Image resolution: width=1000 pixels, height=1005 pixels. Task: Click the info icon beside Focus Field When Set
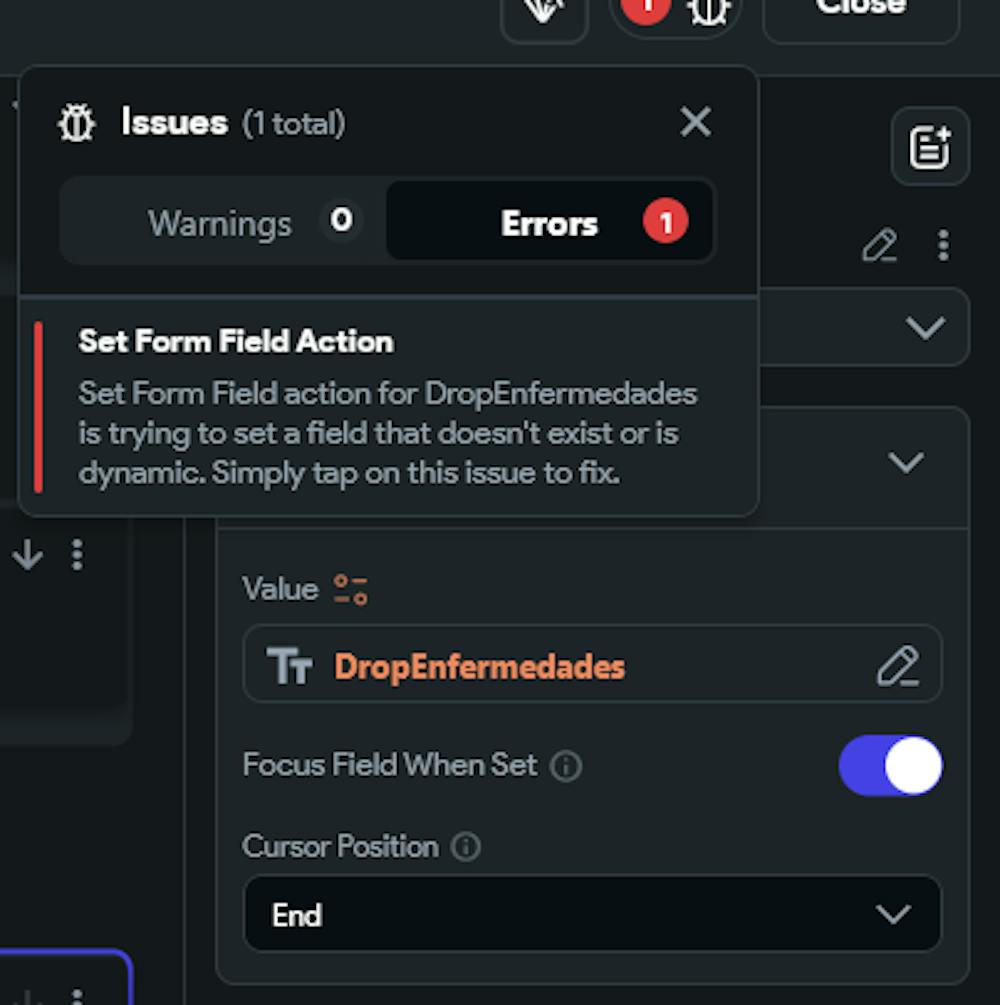click(x=566, y=766)
